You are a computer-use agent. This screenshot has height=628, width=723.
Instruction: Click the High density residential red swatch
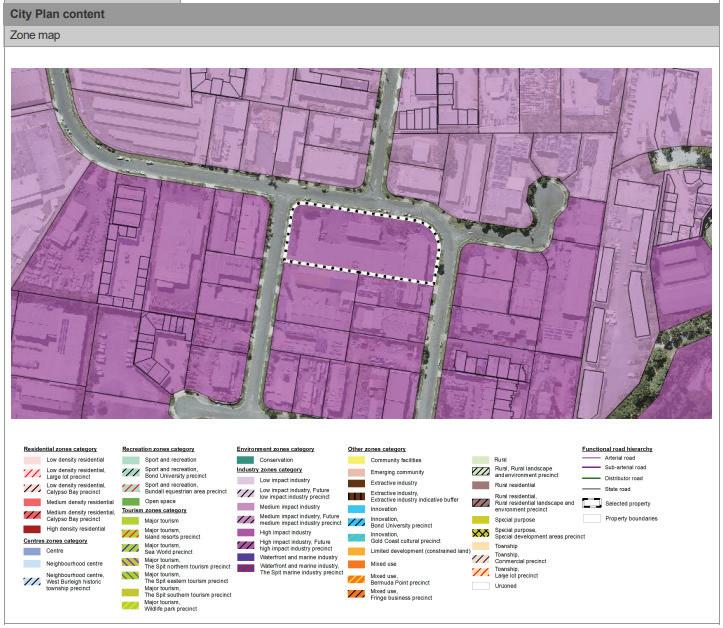[x=32, y=529]
